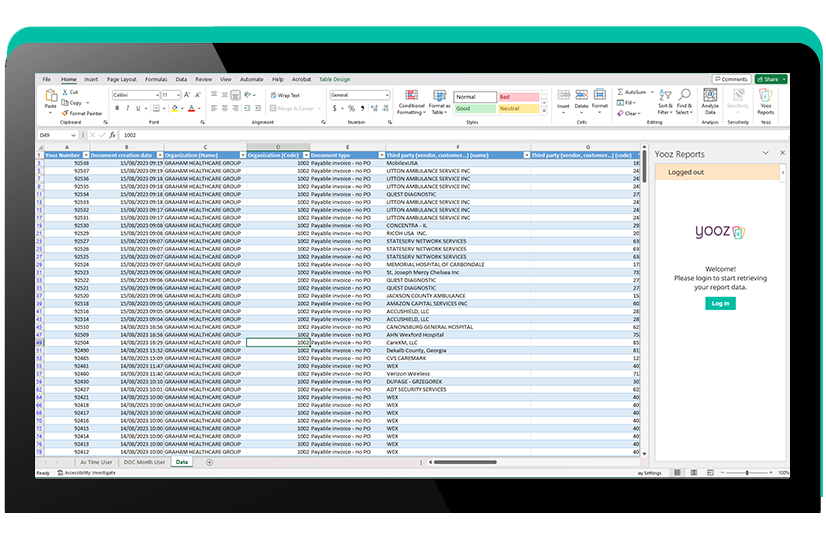Image resolution: width=826 pixels, height=541 pixels.
Task: Increase indent in Alignment group
Action: [258, 108]
